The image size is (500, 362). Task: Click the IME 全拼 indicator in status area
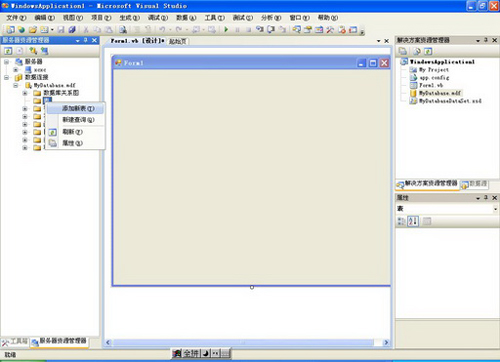click(191, 354)
